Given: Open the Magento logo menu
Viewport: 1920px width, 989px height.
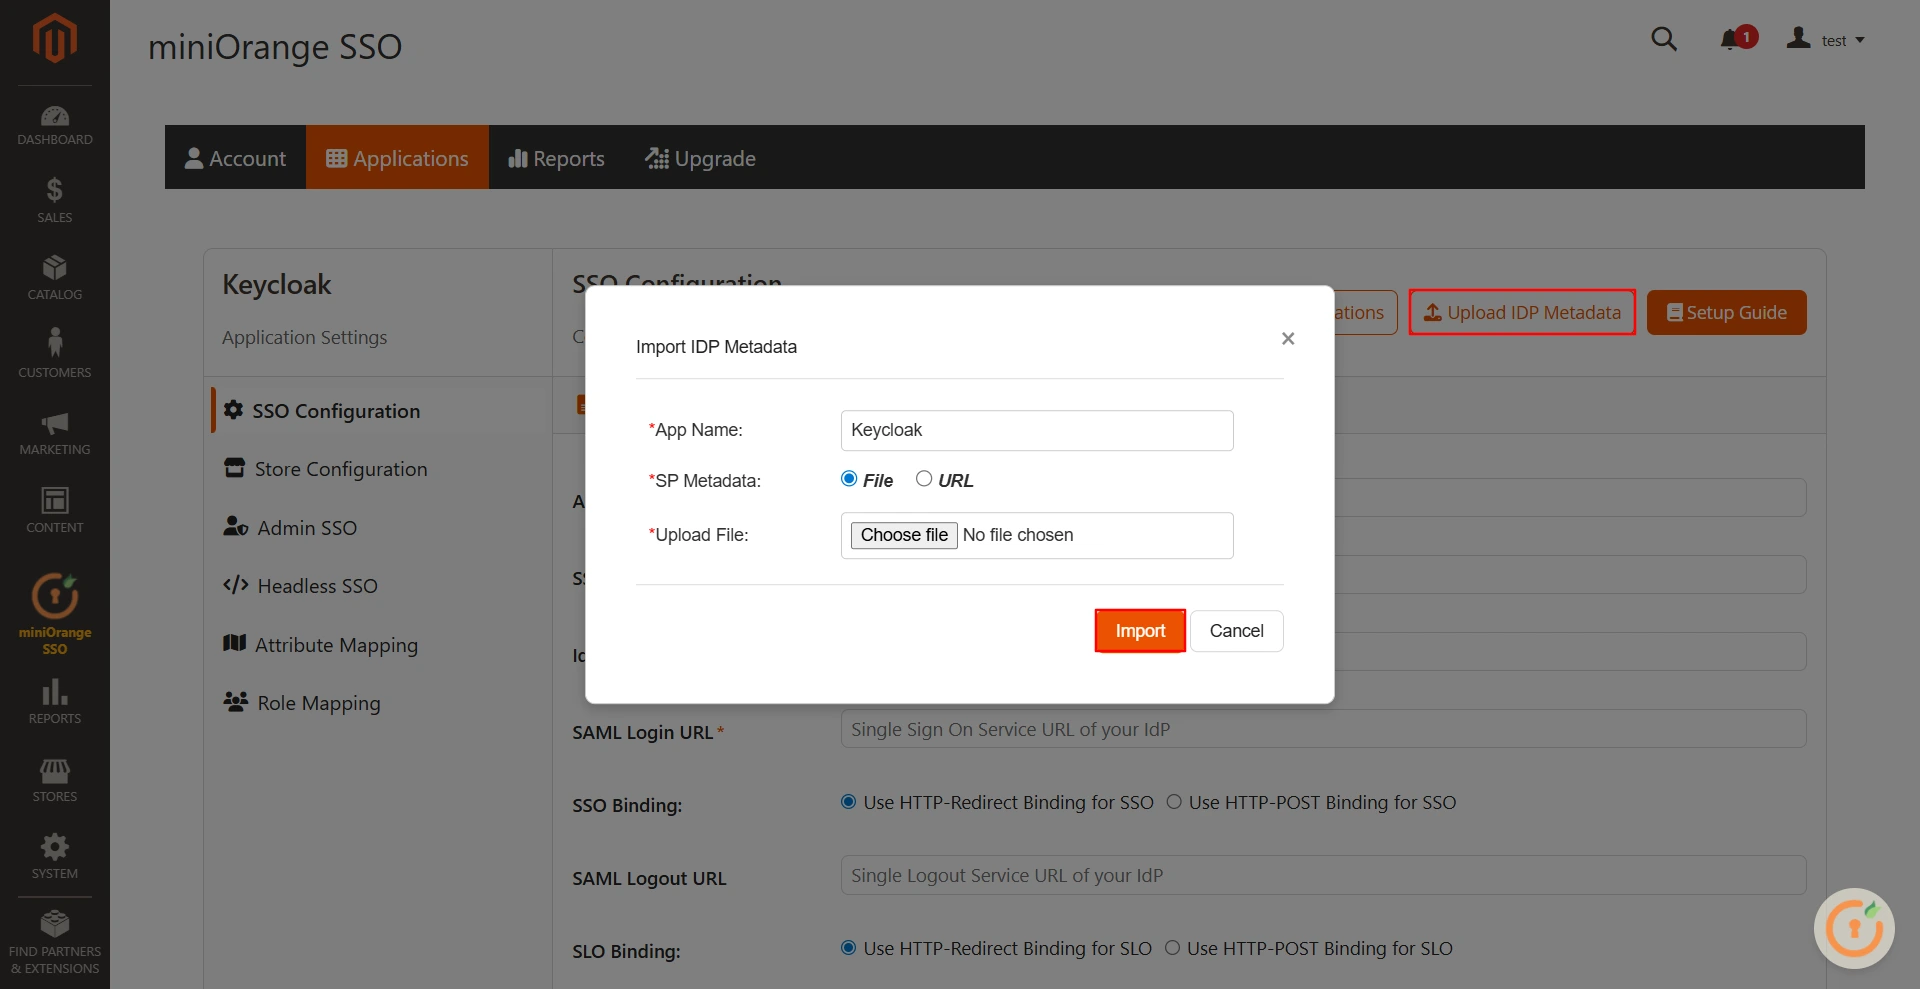Looking at the screenshot, I should pyautogui.click(x=54, y=38).
